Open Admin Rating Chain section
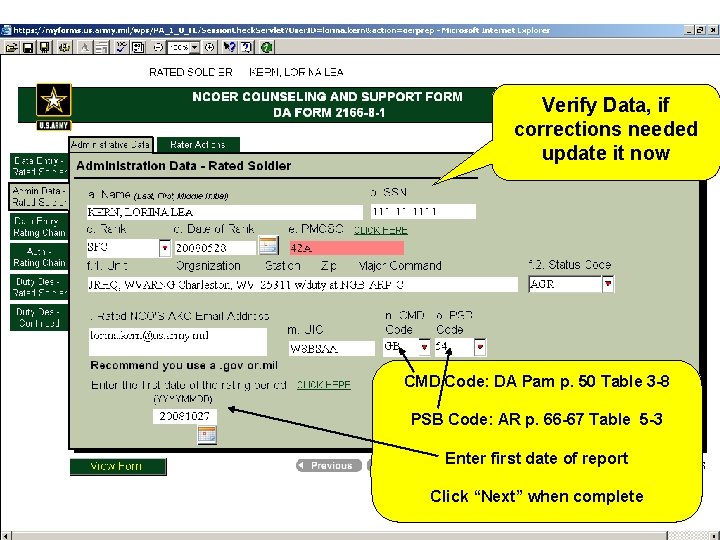Viewport: 720px width, 540px height. click(39, 257)
